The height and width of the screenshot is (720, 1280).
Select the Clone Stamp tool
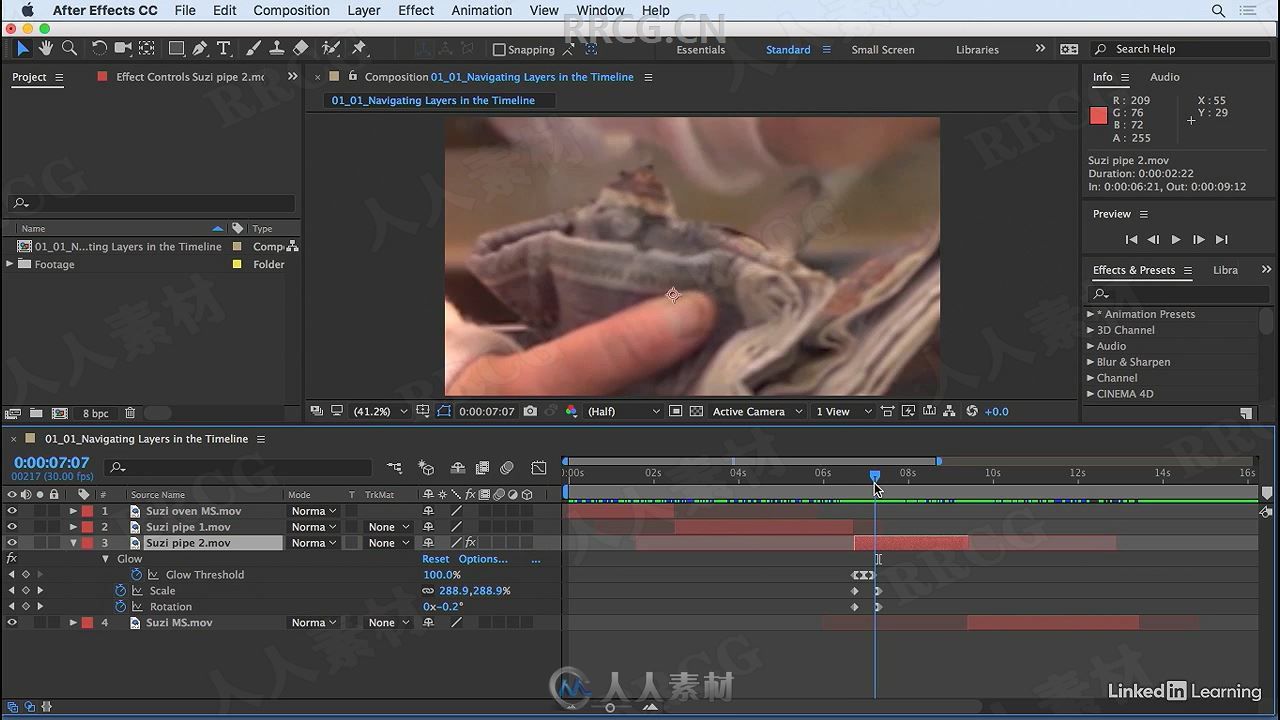coord(277,48)
